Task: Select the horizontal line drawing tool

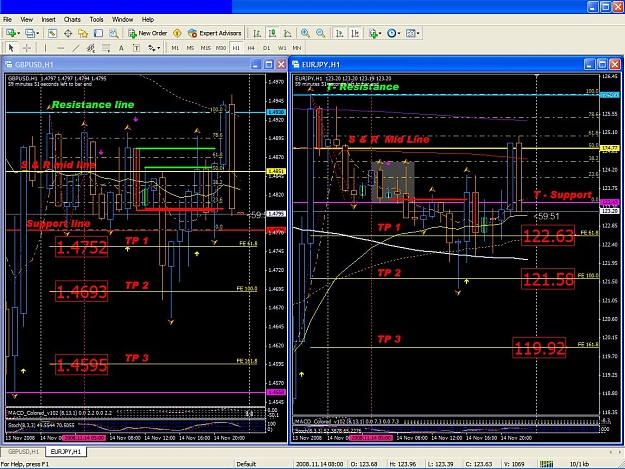Action: [60, 48]
